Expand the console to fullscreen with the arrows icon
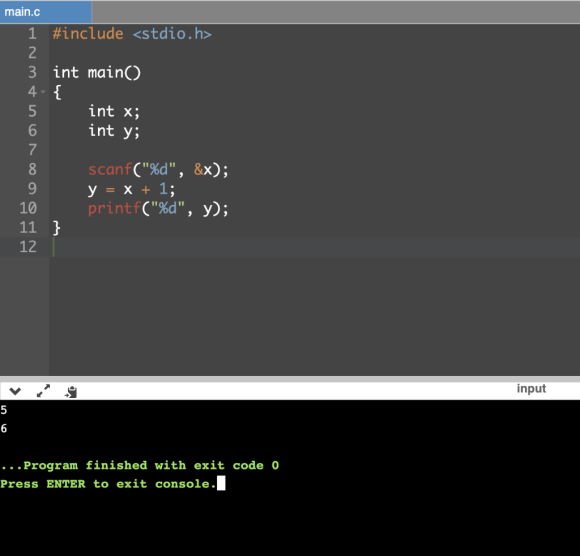 pos(43,391)
